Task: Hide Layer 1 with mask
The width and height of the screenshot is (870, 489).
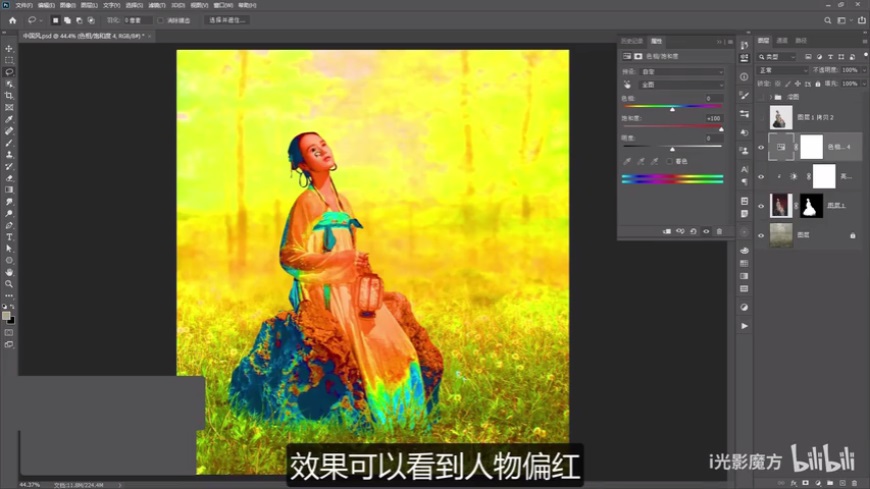Action: [761, 206]
